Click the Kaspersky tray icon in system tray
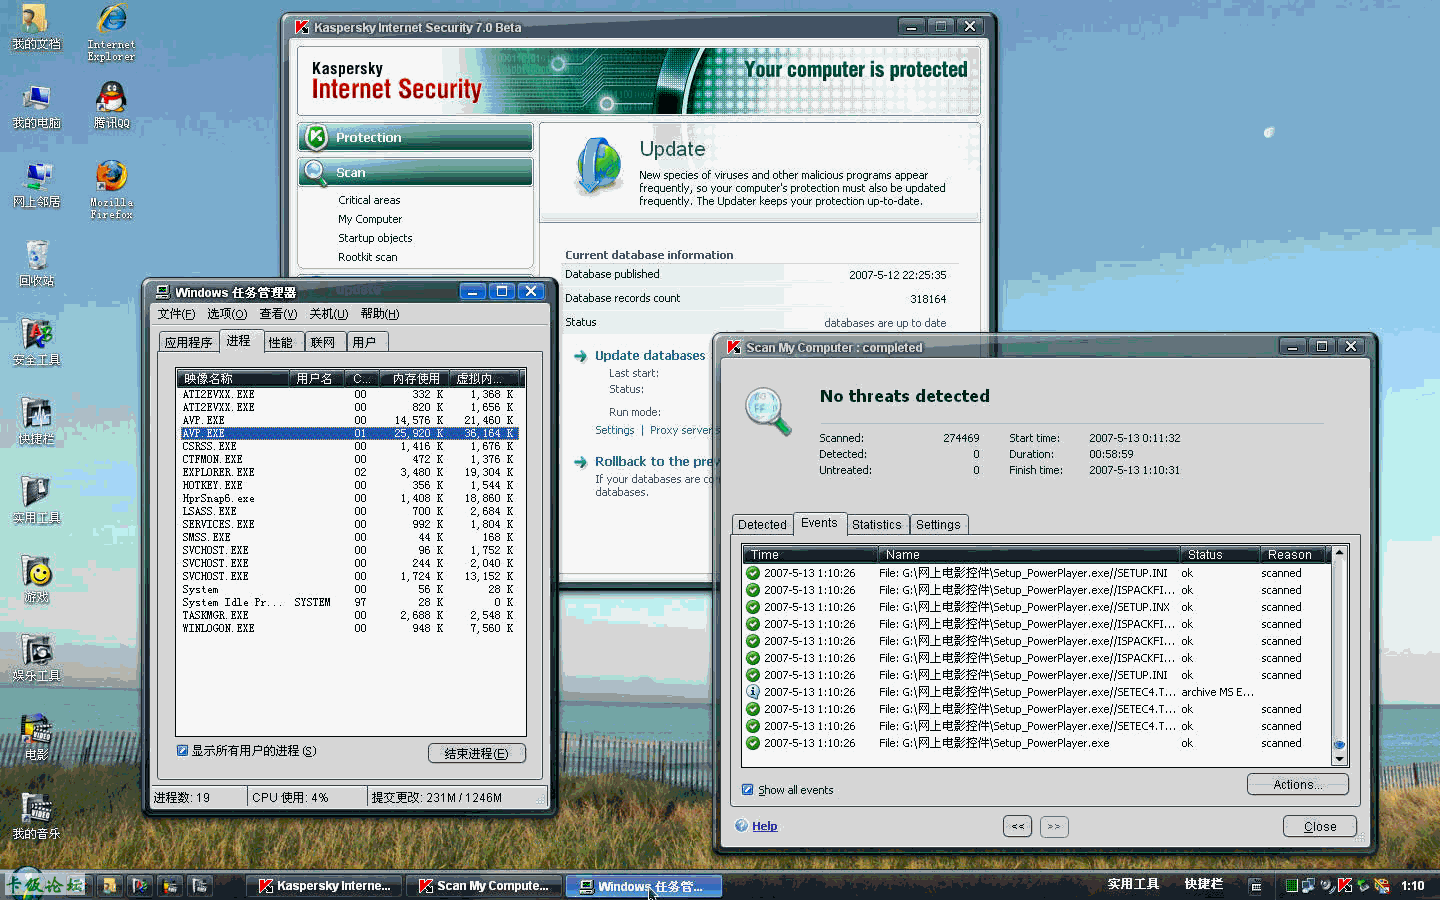This screenshot has height=900, width=1440. pyautogui.click(x=1345, y=885)
